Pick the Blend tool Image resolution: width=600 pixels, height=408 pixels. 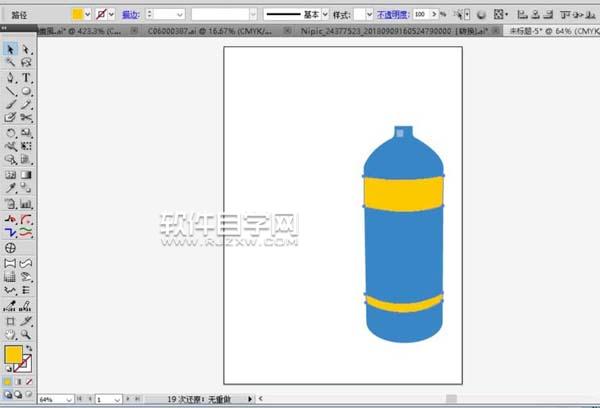26,188
